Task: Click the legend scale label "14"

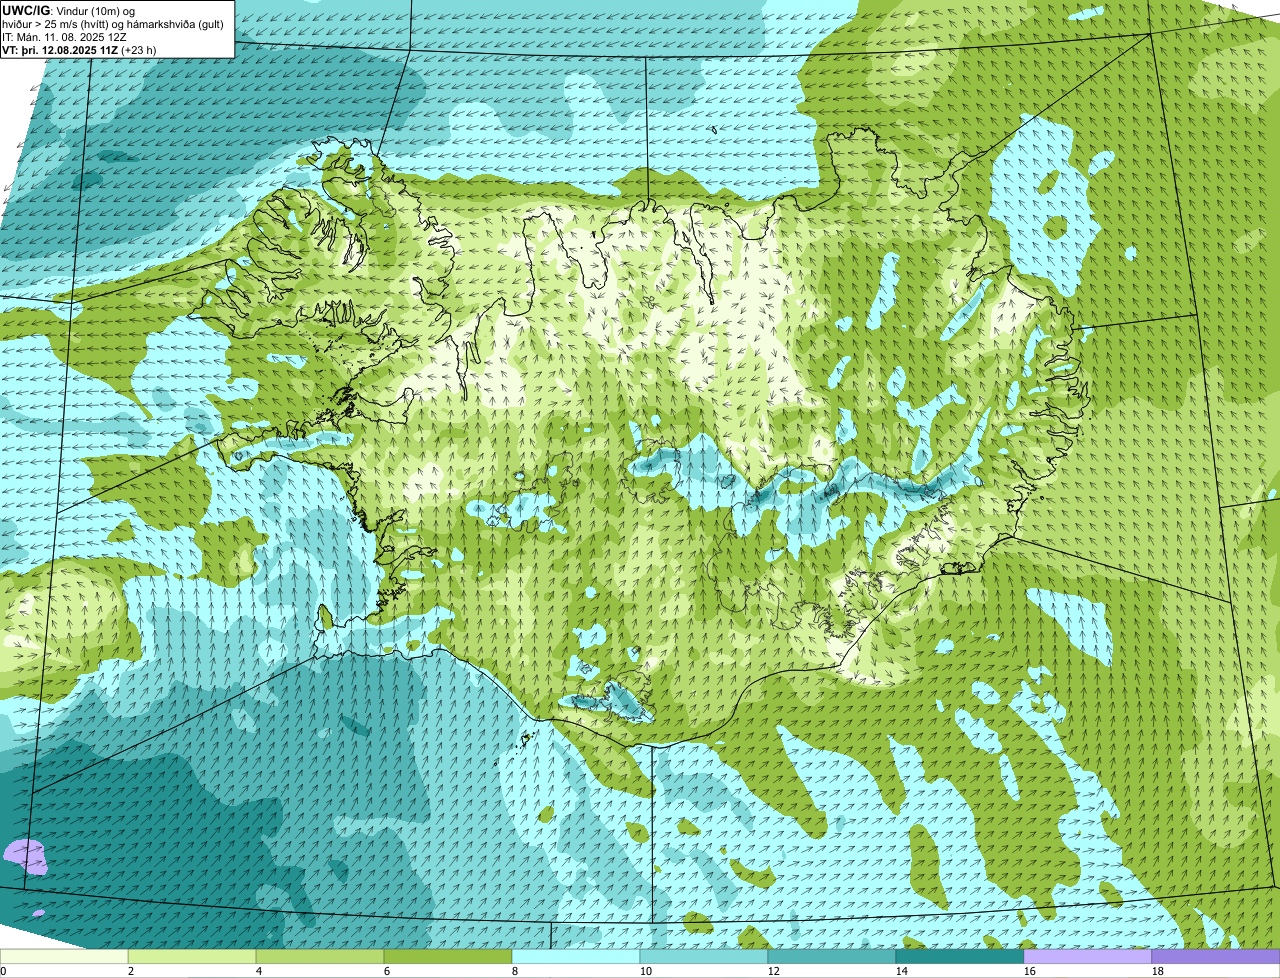Action: pos(902,971)
